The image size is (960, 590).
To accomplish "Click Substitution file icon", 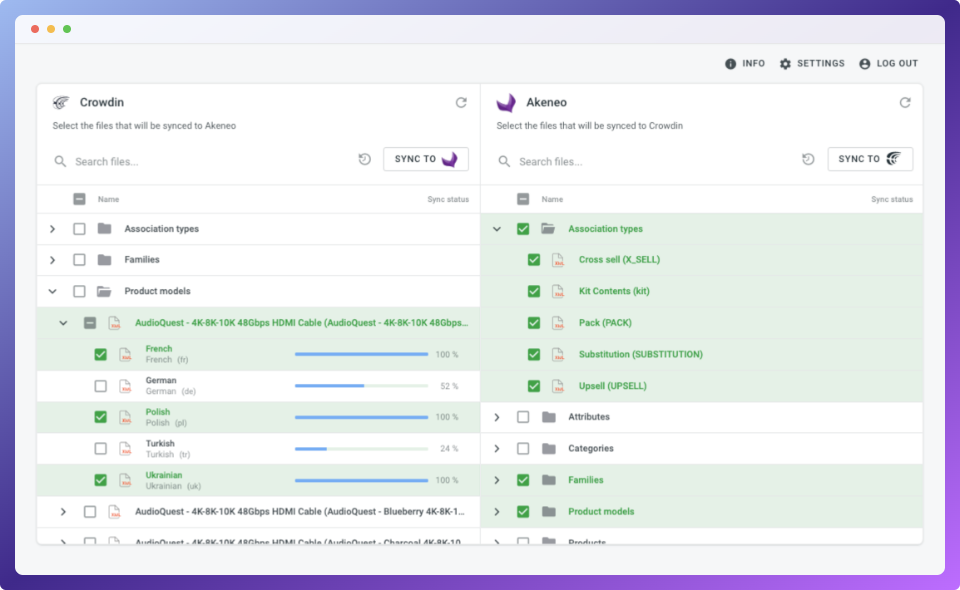I will point(558,354).
